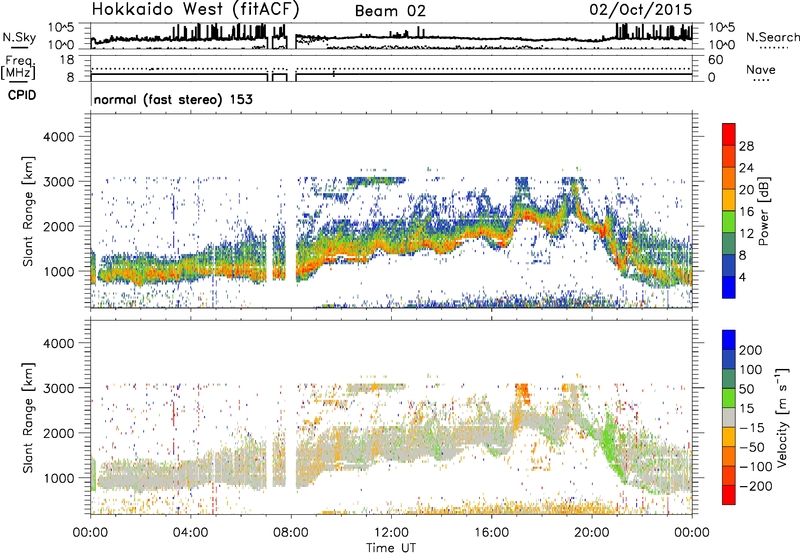Click the '3000' tick of velocity panel
Screen dimensions: 800x554
(x=59, y=388)
